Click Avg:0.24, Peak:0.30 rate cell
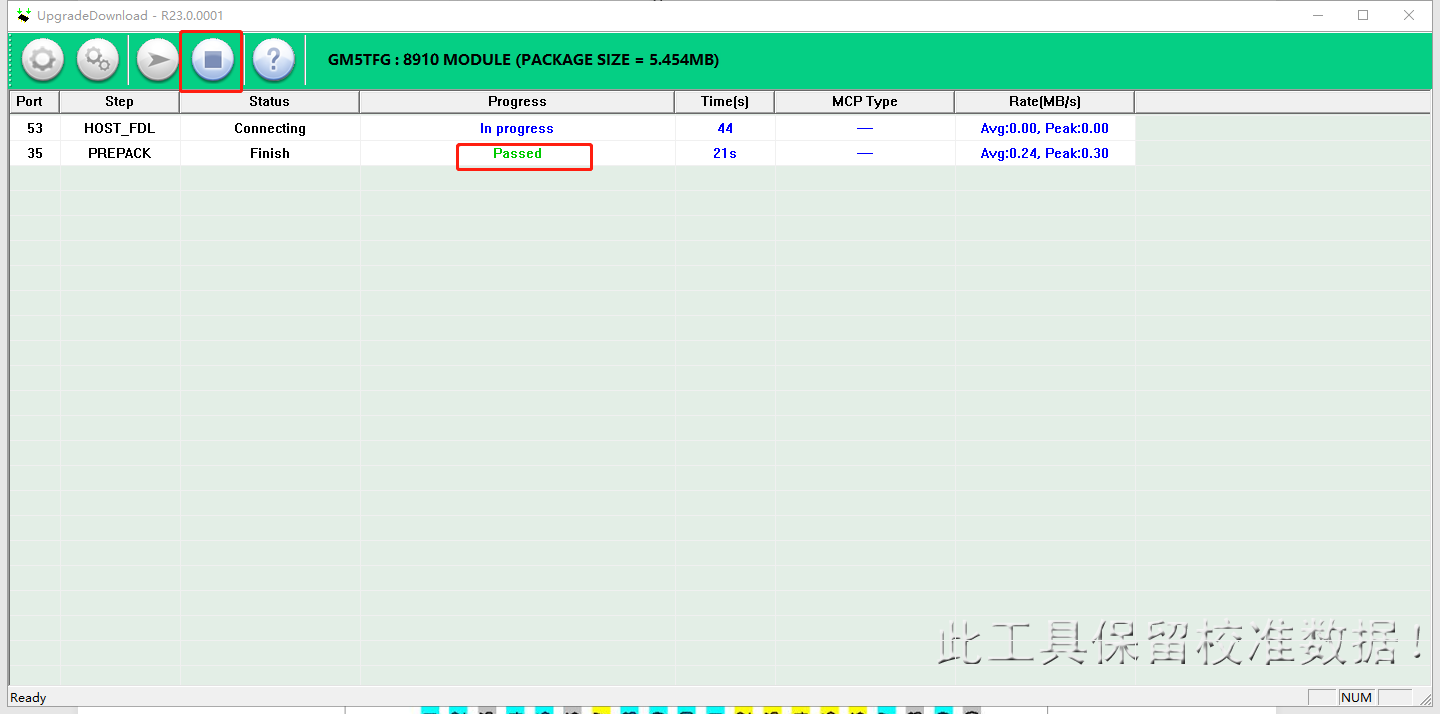The height and width of the screenshot is (714, 1440). [1045, 153]
